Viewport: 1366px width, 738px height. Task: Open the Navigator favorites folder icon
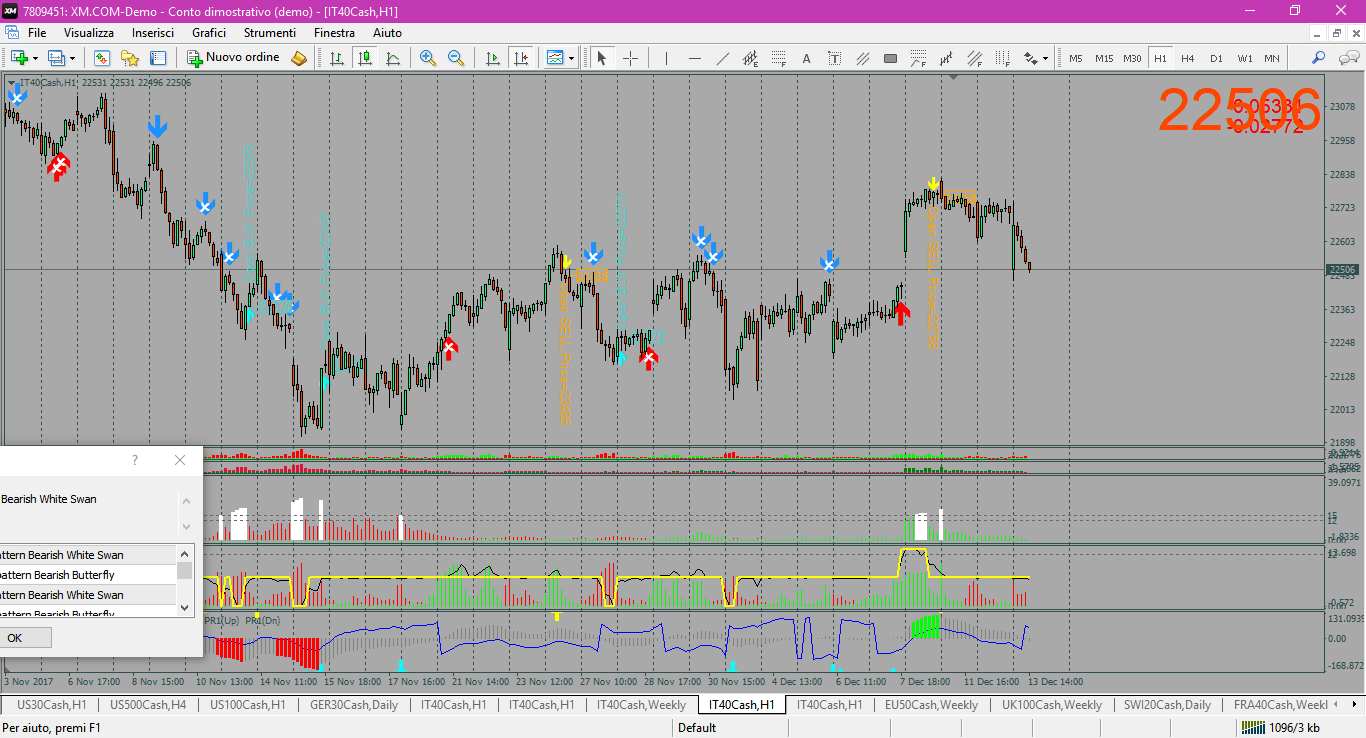click(130, 58)
